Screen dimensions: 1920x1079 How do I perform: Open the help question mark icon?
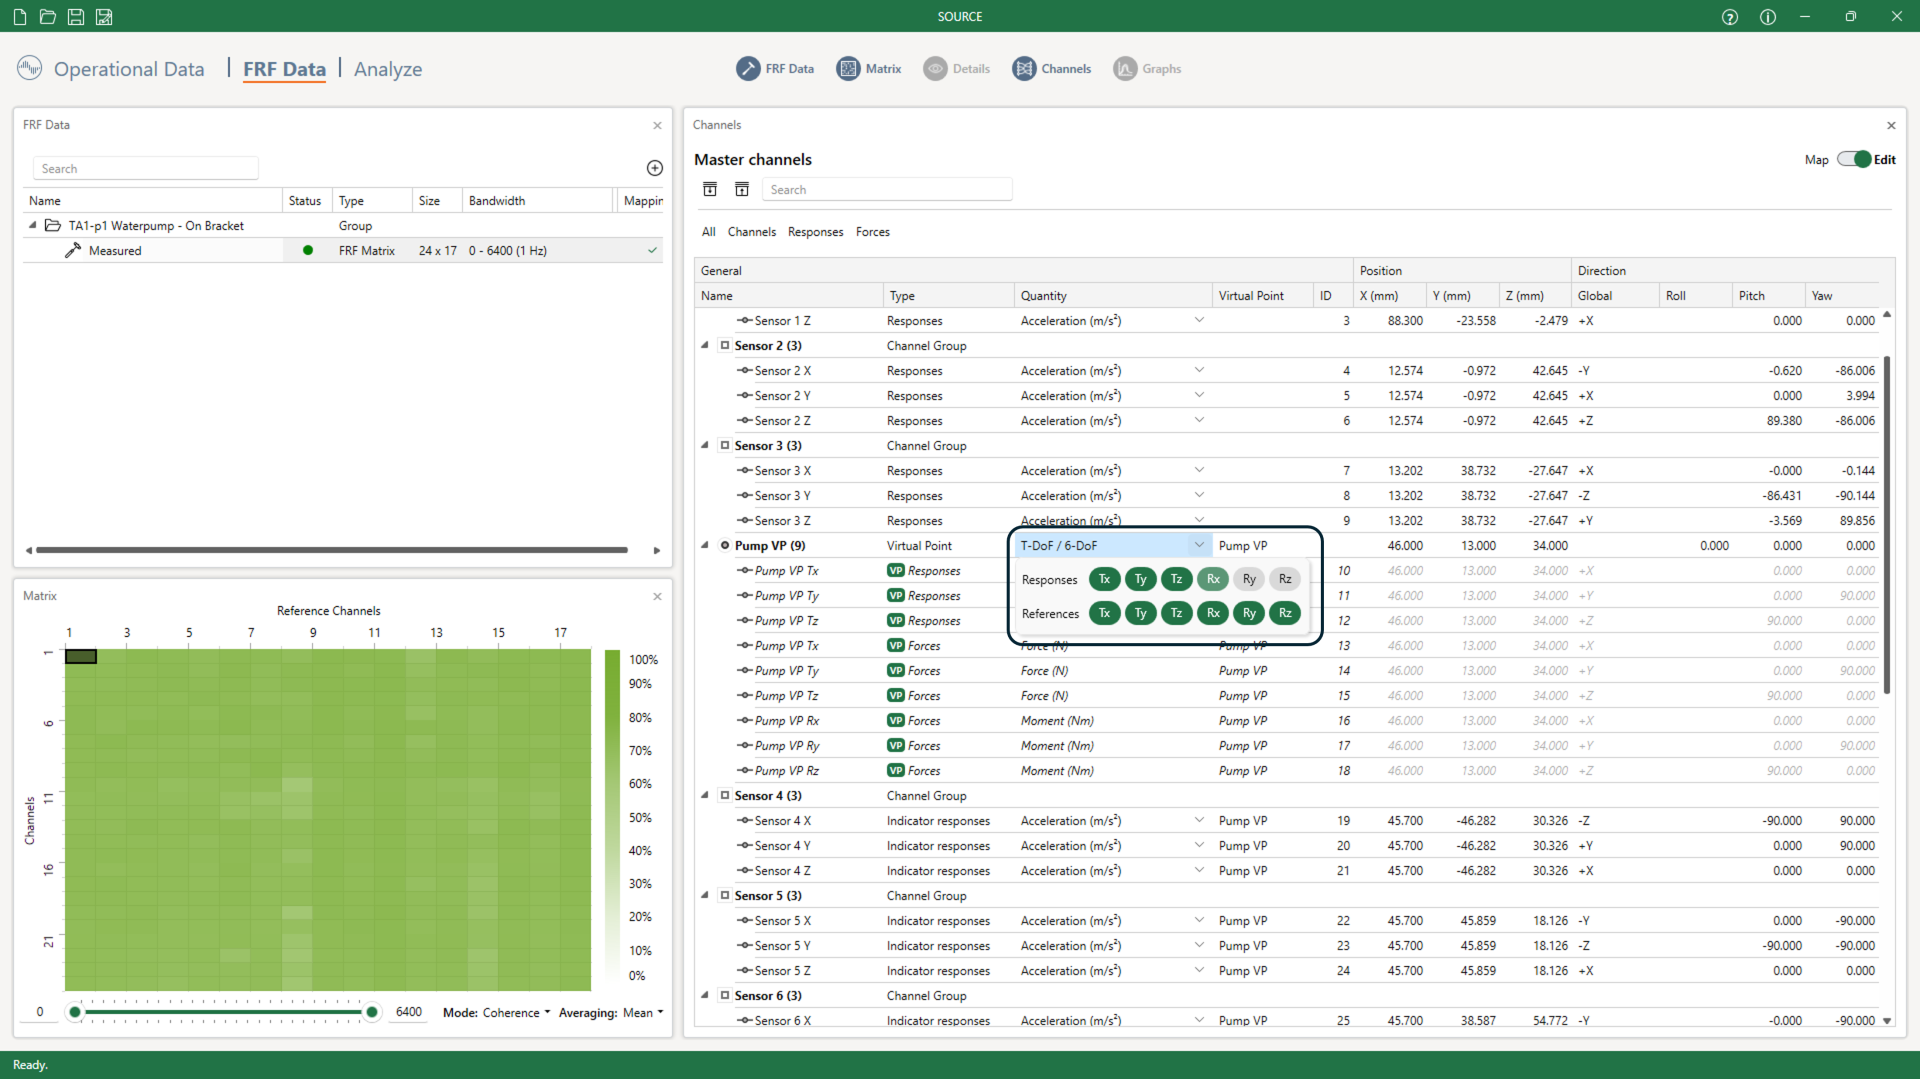click(x=1730, y=16)
